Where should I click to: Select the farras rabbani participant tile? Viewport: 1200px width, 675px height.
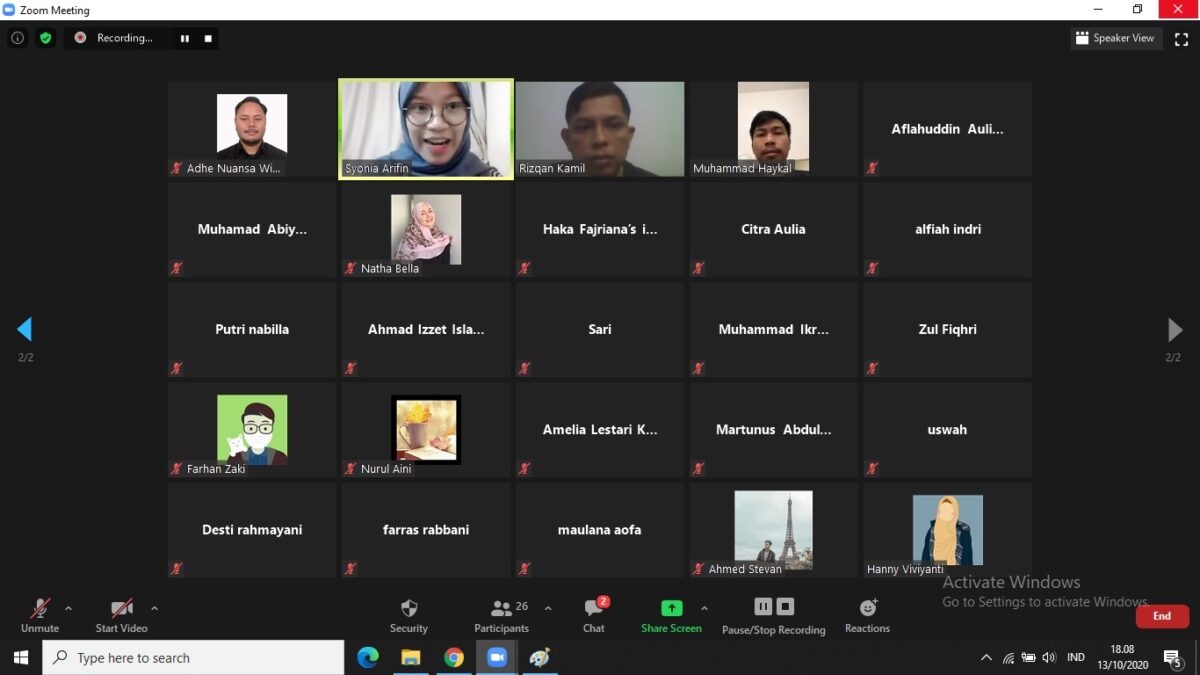pos(426,530)
